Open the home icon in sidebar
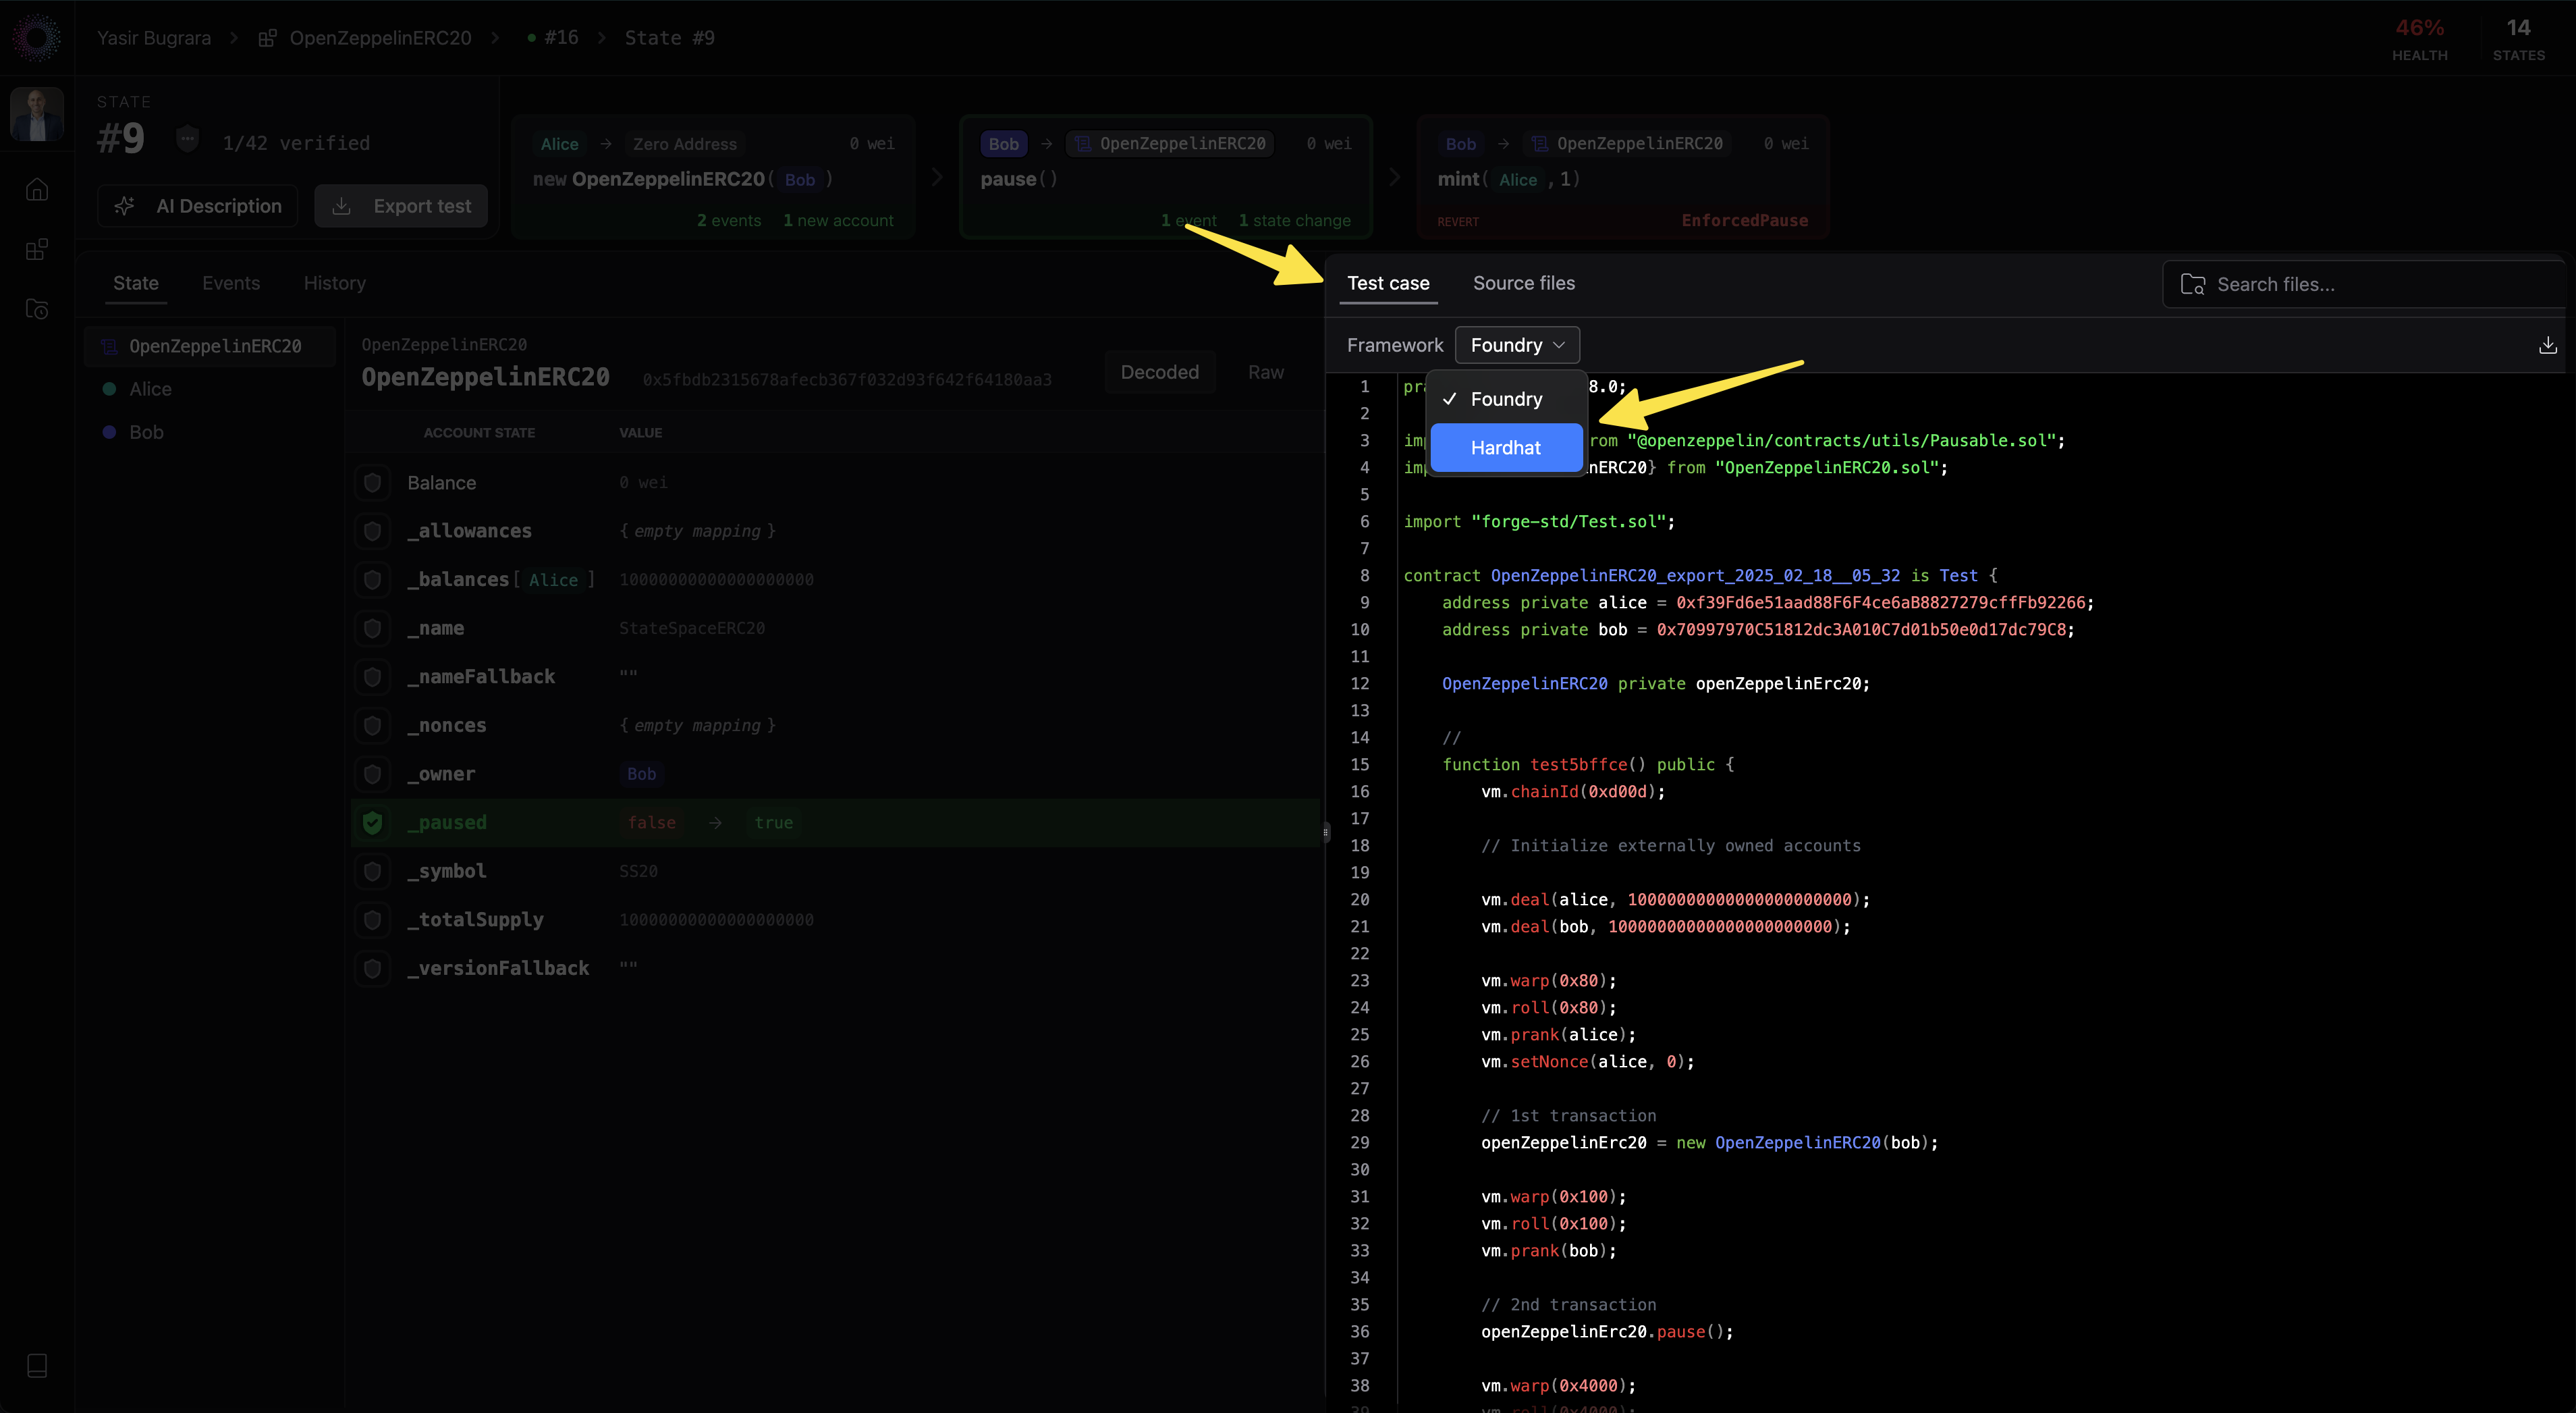Screen dimensions: 2576x1413 [x=37, y=189]
